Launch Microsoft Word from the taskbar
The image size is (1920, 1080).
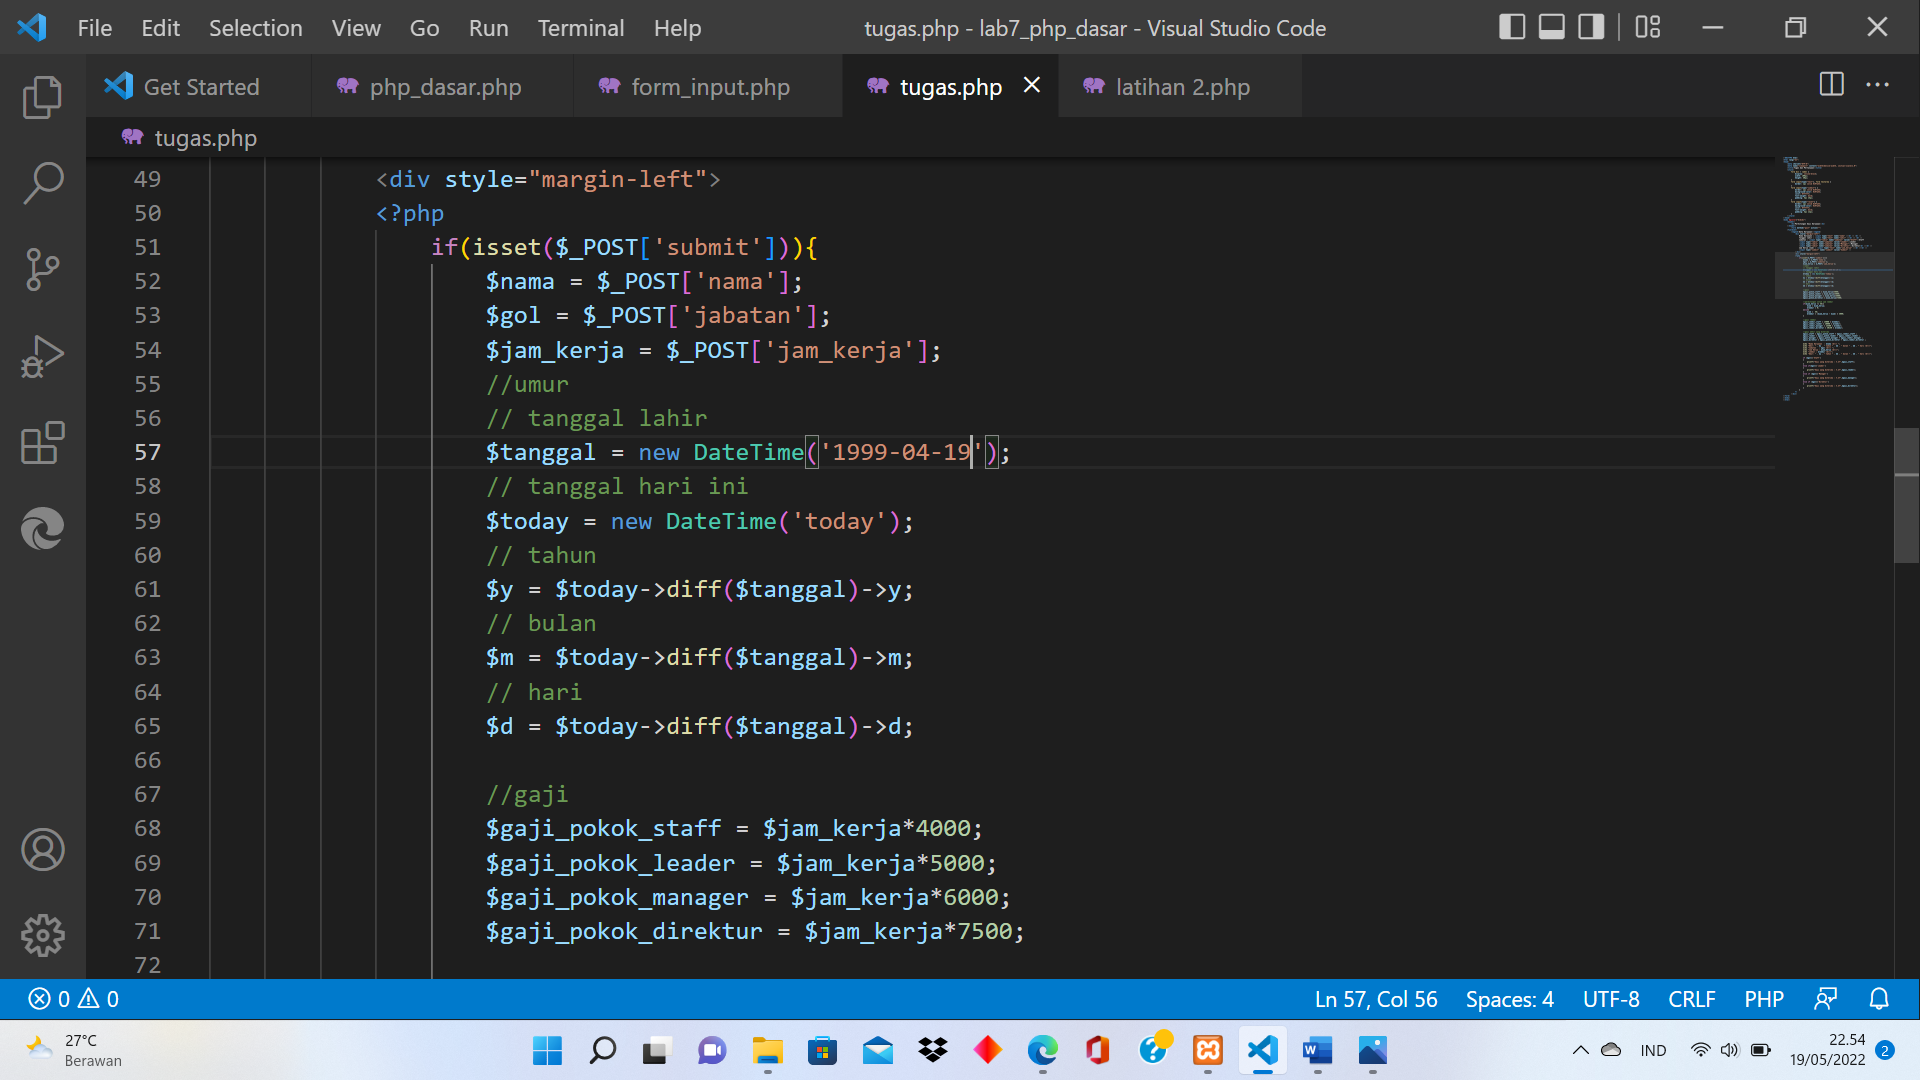(1317, 1051)
